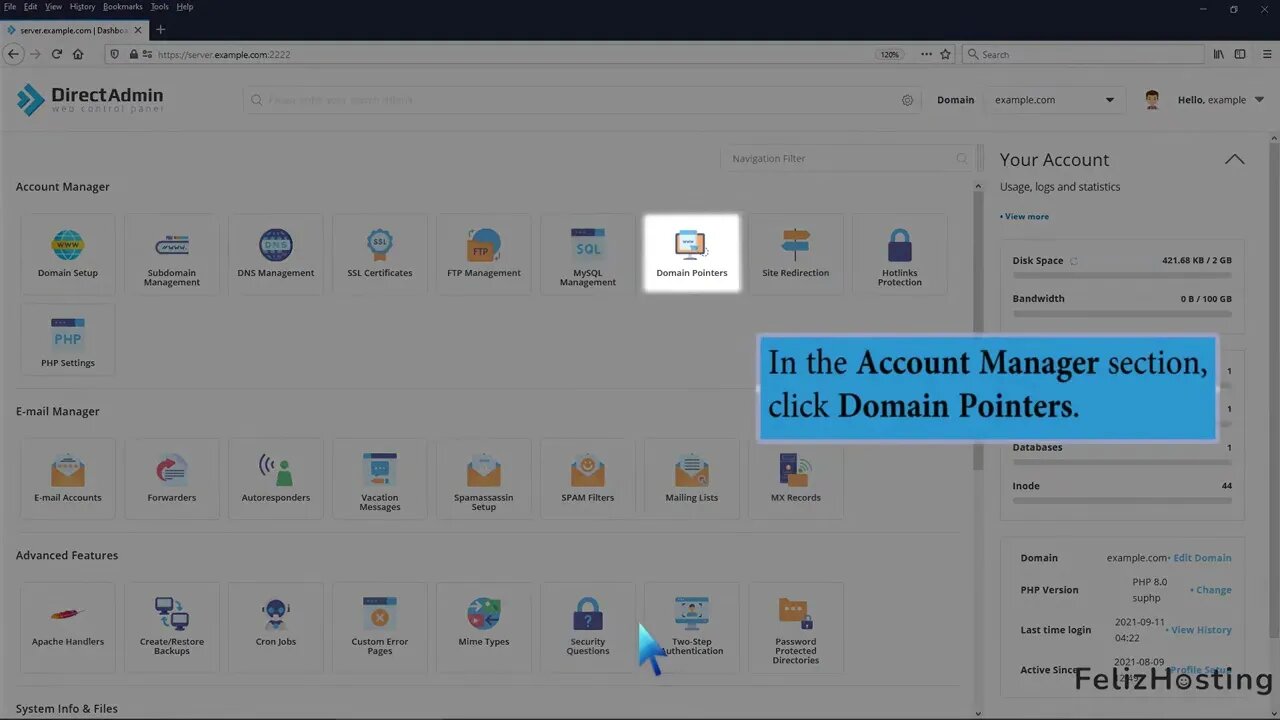Click the DirectAdmin logo
The image size is (1280, 720).
(x=90, y=99)
